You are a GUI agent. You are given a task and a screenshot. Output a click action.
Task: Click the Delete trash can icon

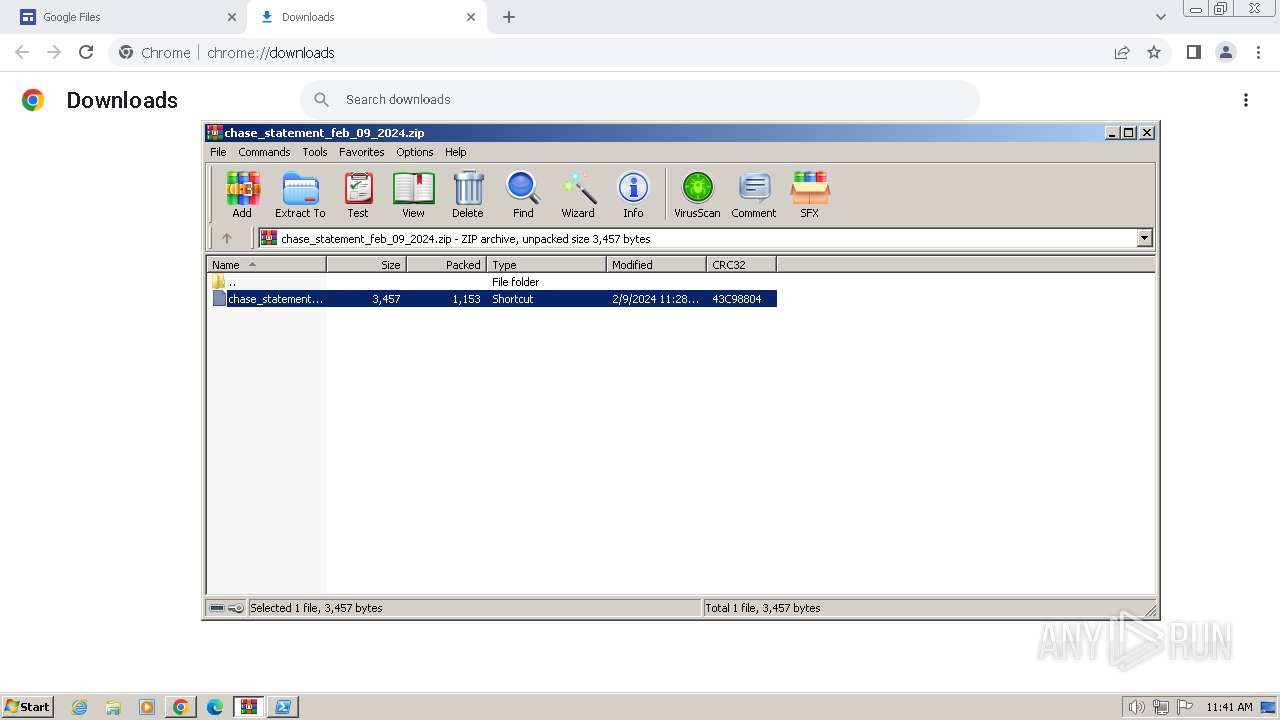(467, 195)
